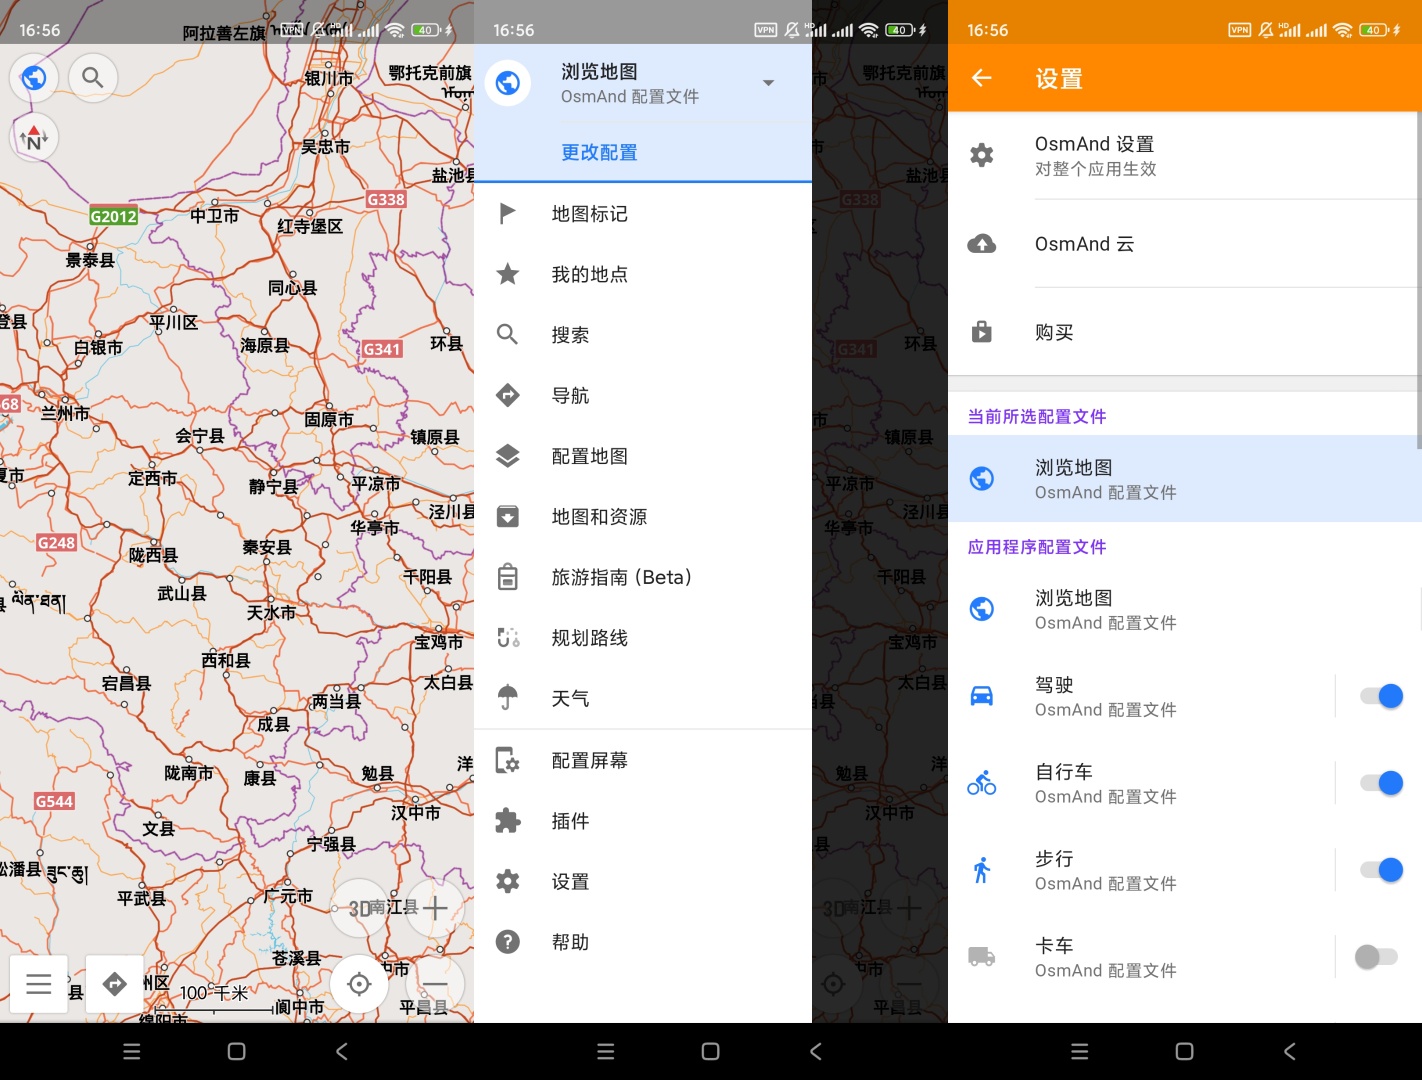Enable 3D map view button
The image size is (1422, 1080).
pos(359,908)
